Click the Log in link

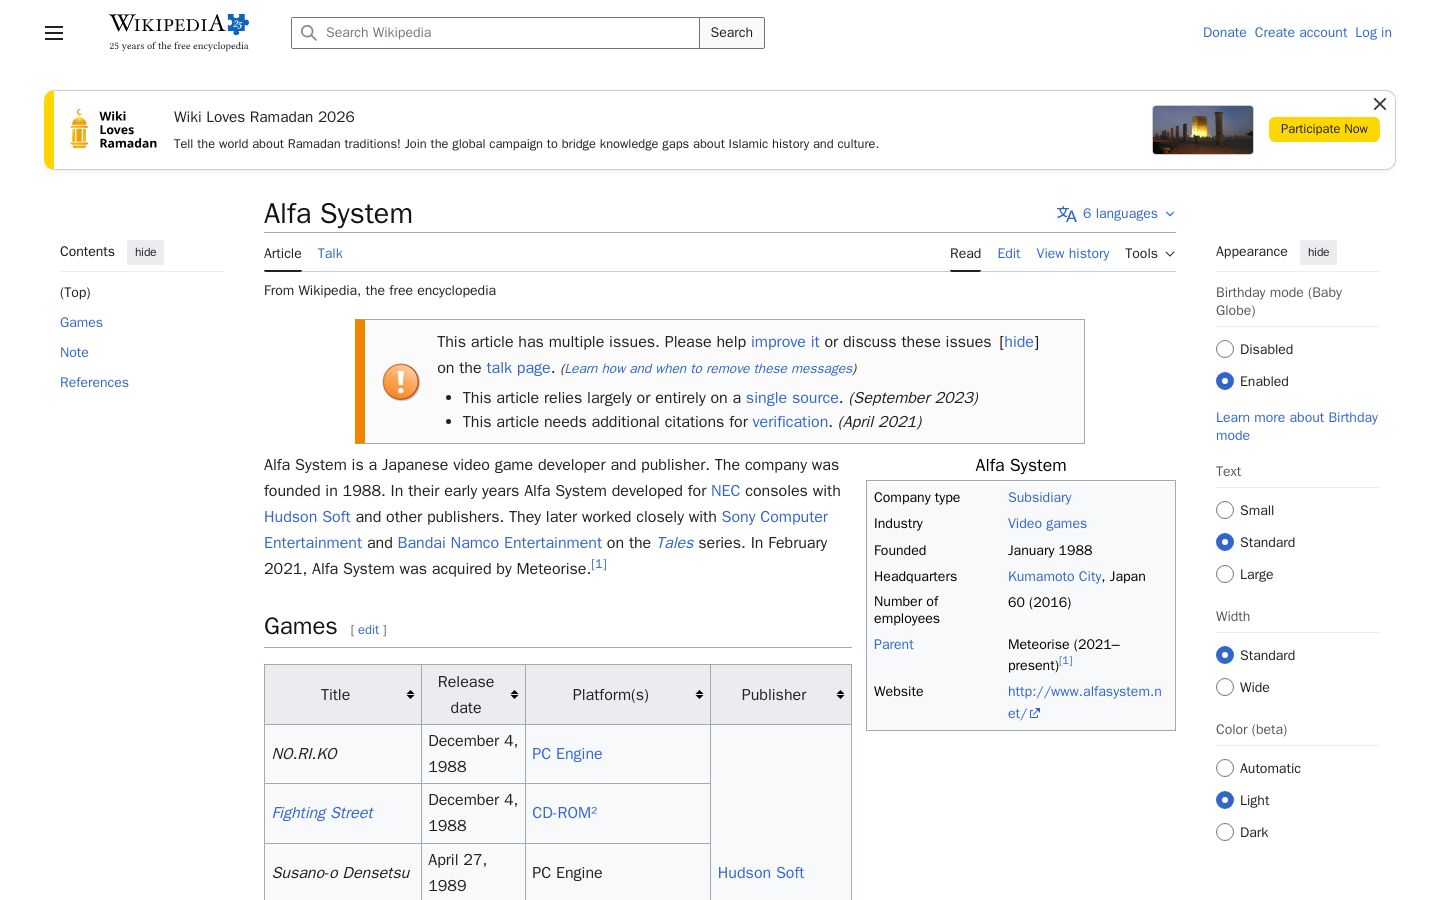point(1373,33)
